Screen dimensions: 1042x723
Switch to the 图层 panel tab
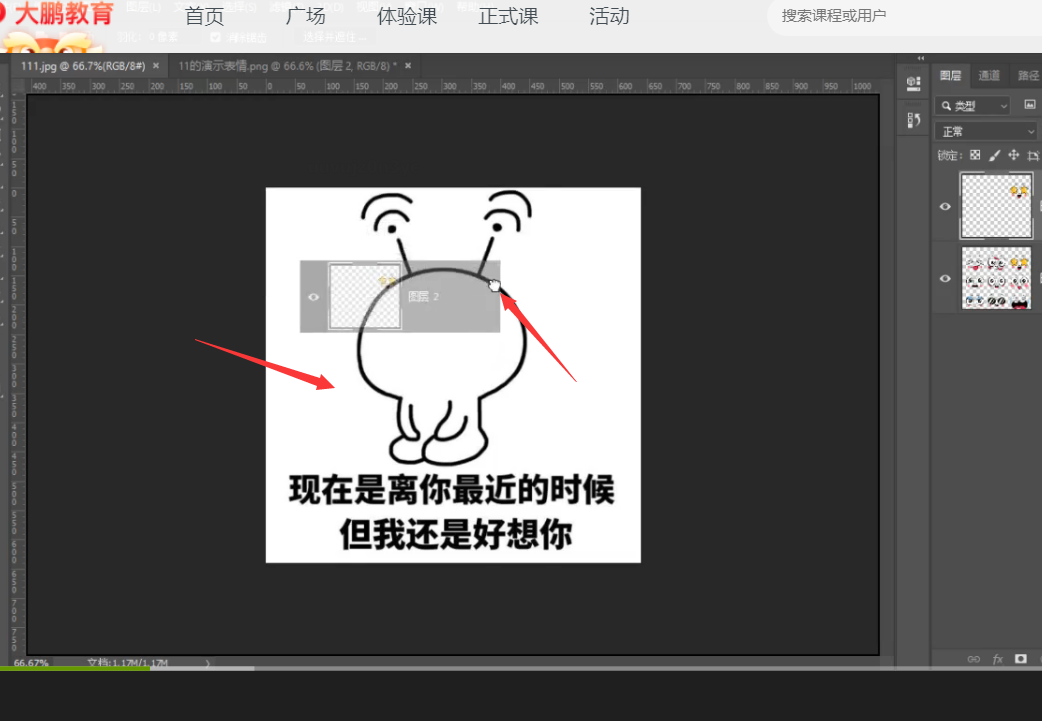point(950,76)
